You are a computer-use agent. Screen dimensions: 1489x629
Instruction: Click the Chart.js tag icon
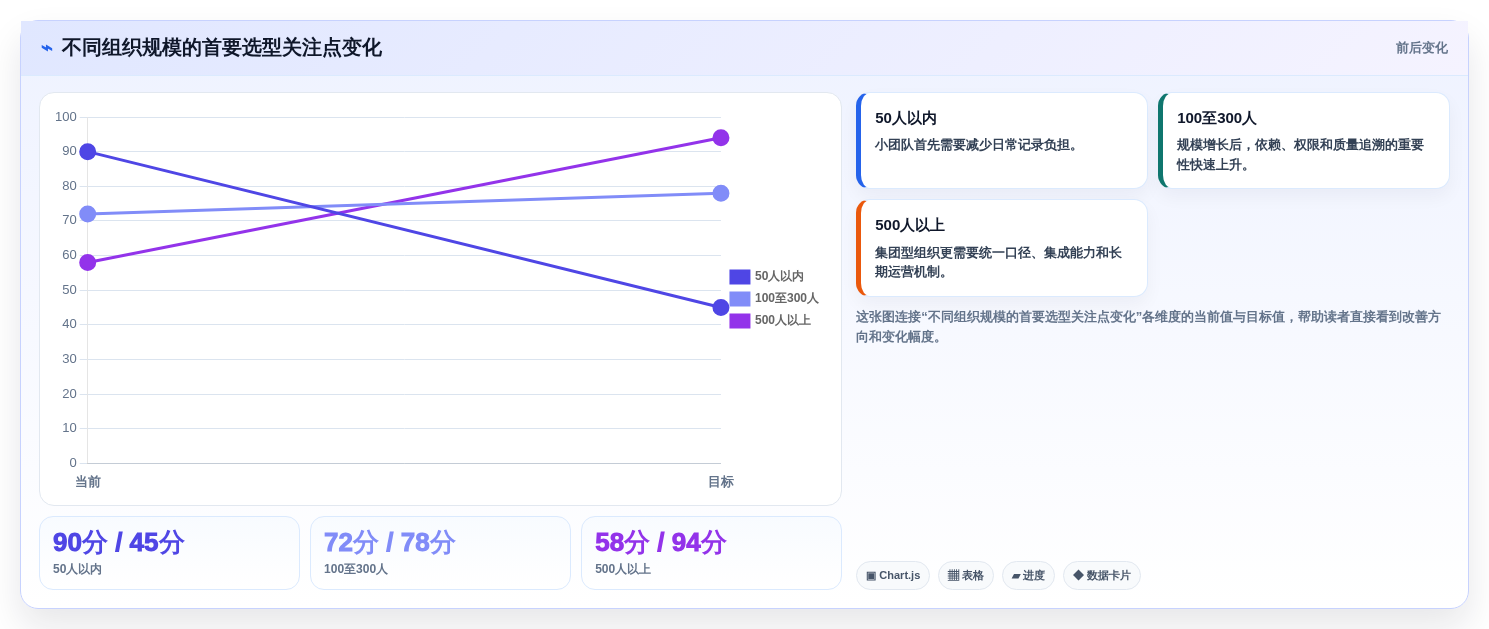[871, 576]
